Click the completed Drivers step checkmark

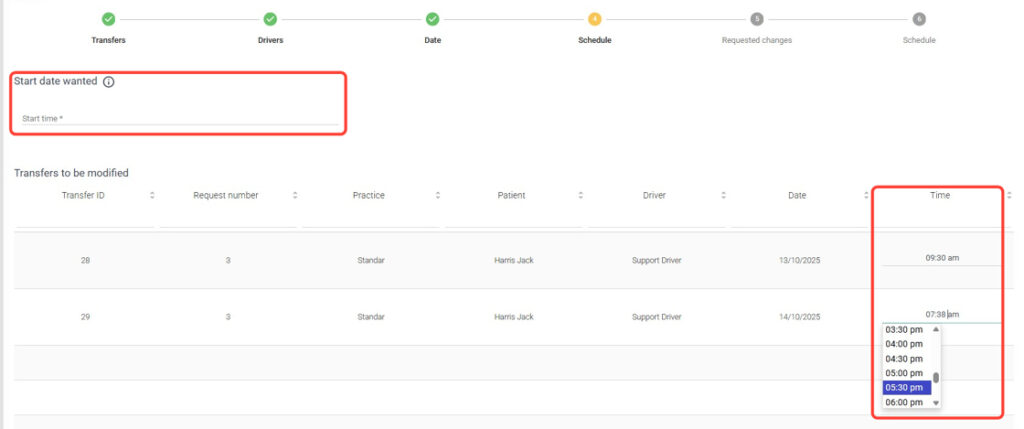point(270,19)
